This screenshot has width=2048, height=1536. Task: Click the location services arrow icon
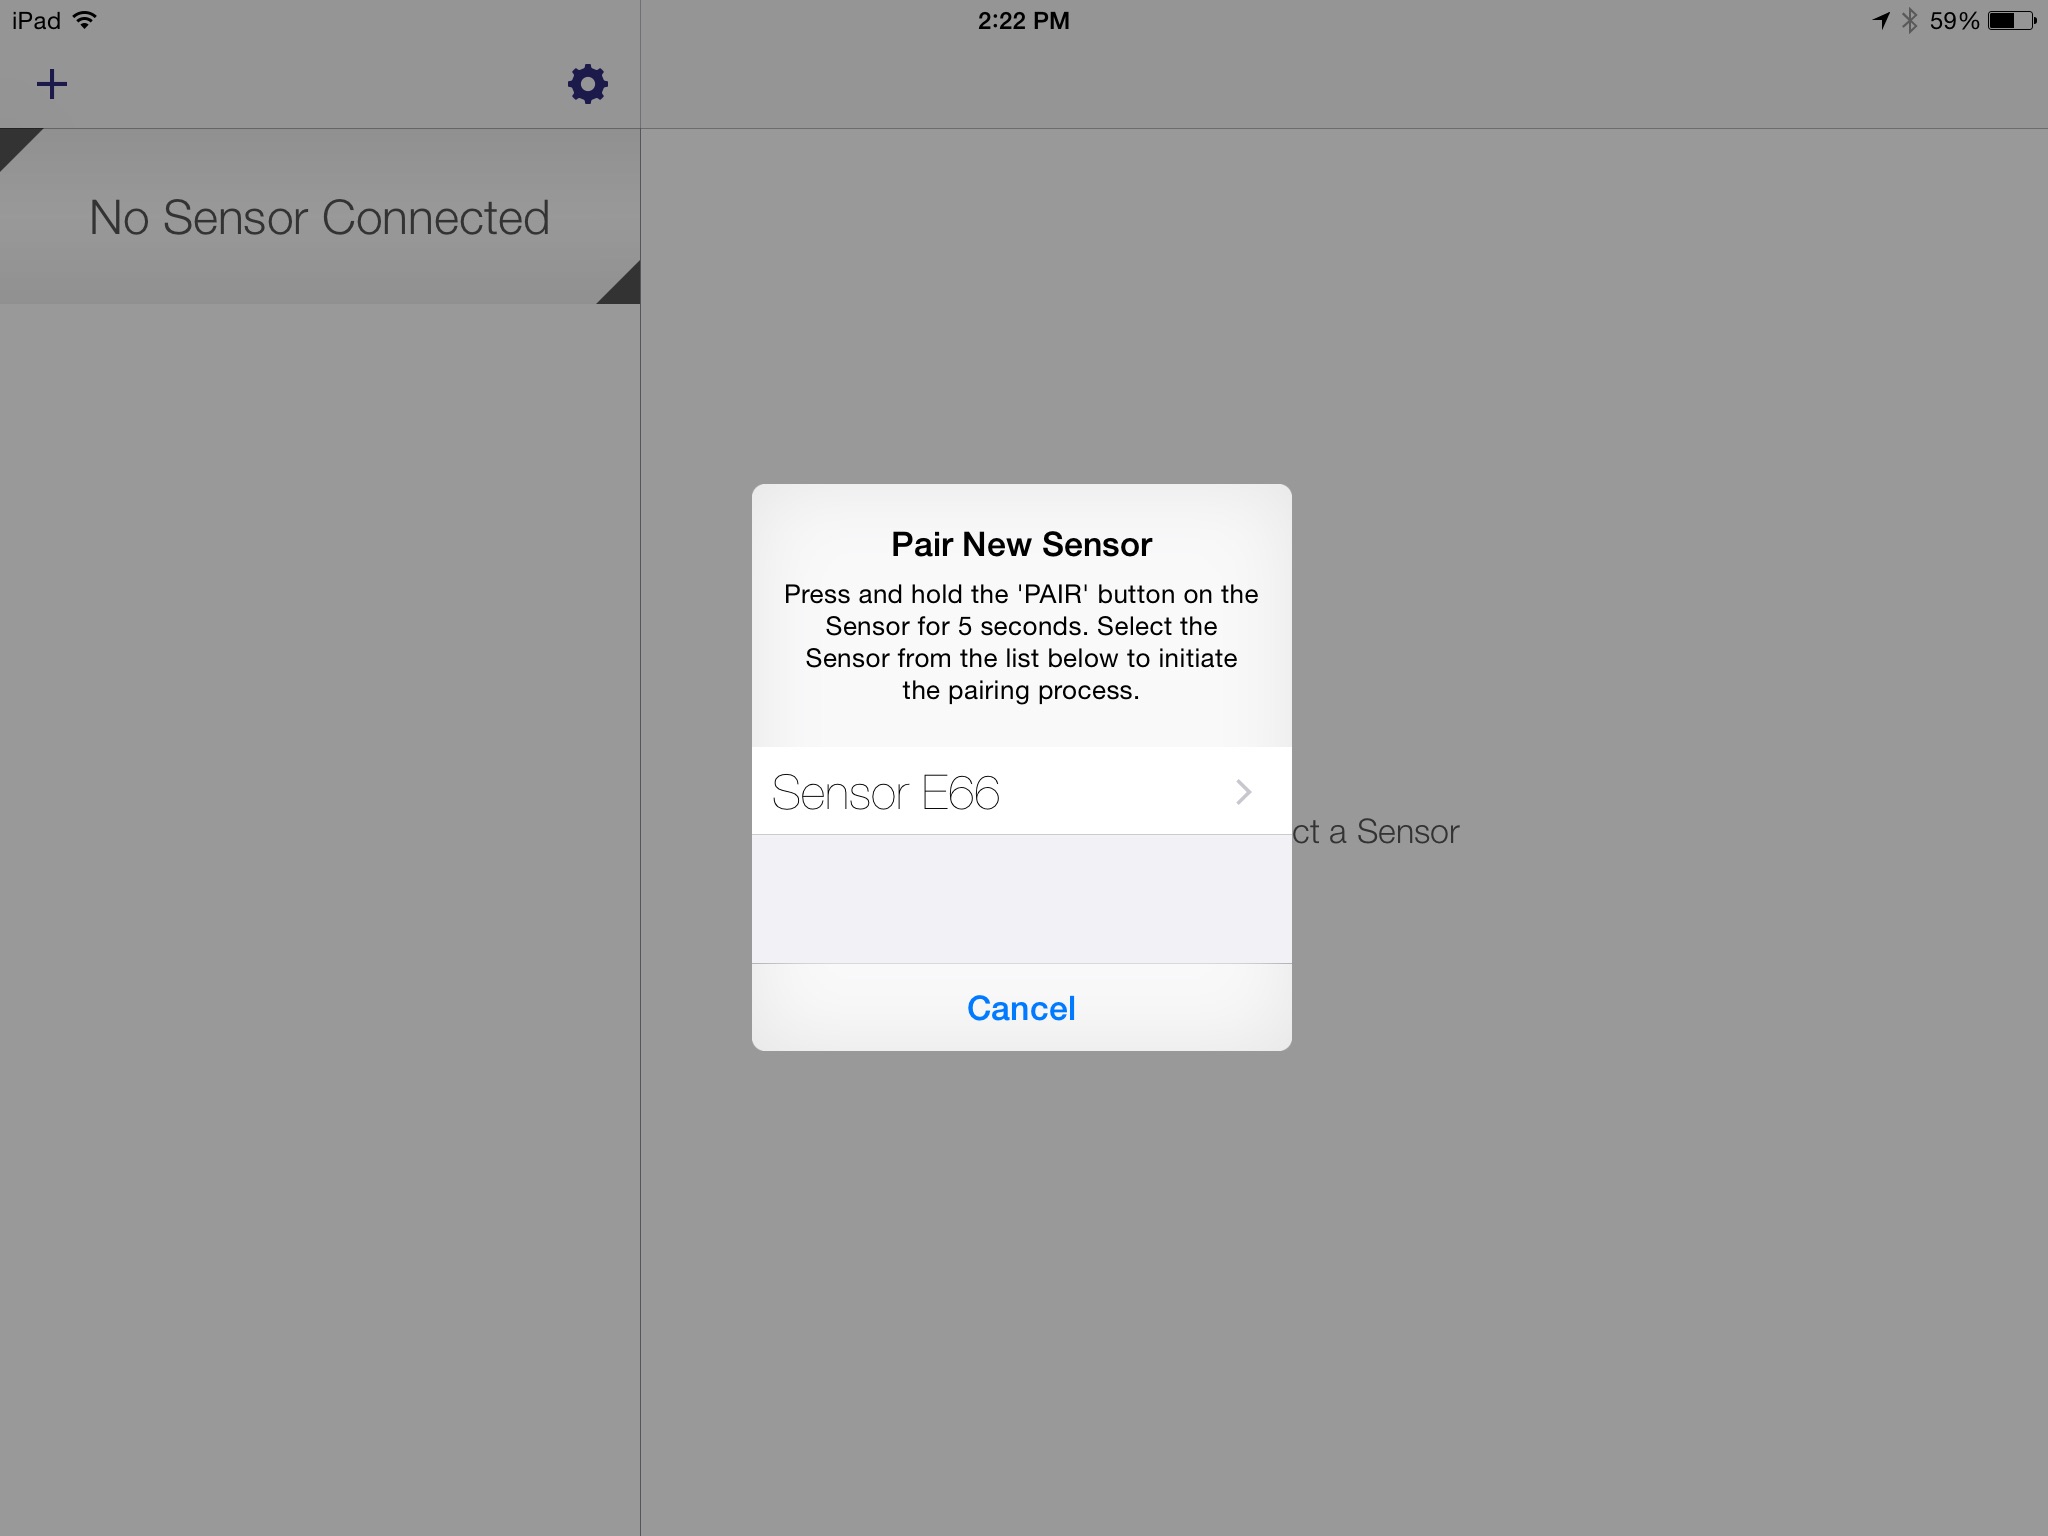pos(1882,20)
